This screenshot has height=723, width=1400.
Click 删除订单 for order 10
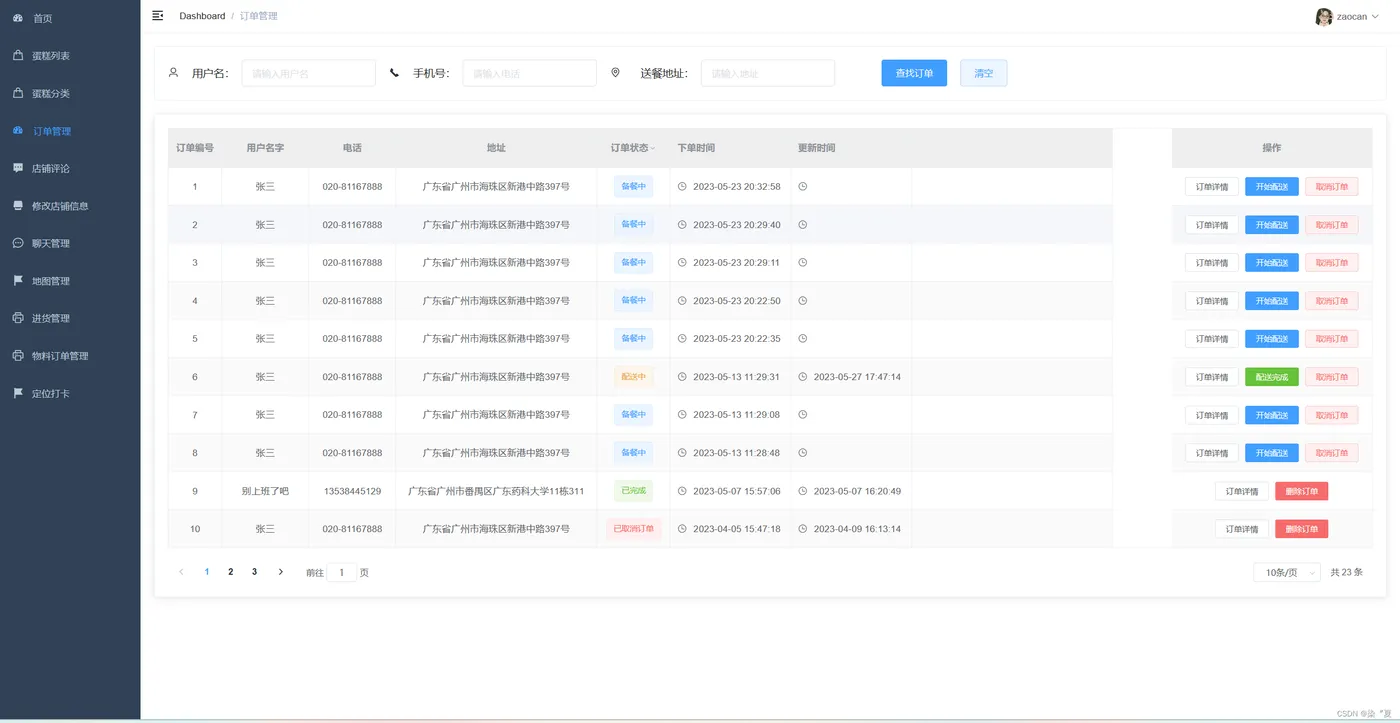(1302, 529)
